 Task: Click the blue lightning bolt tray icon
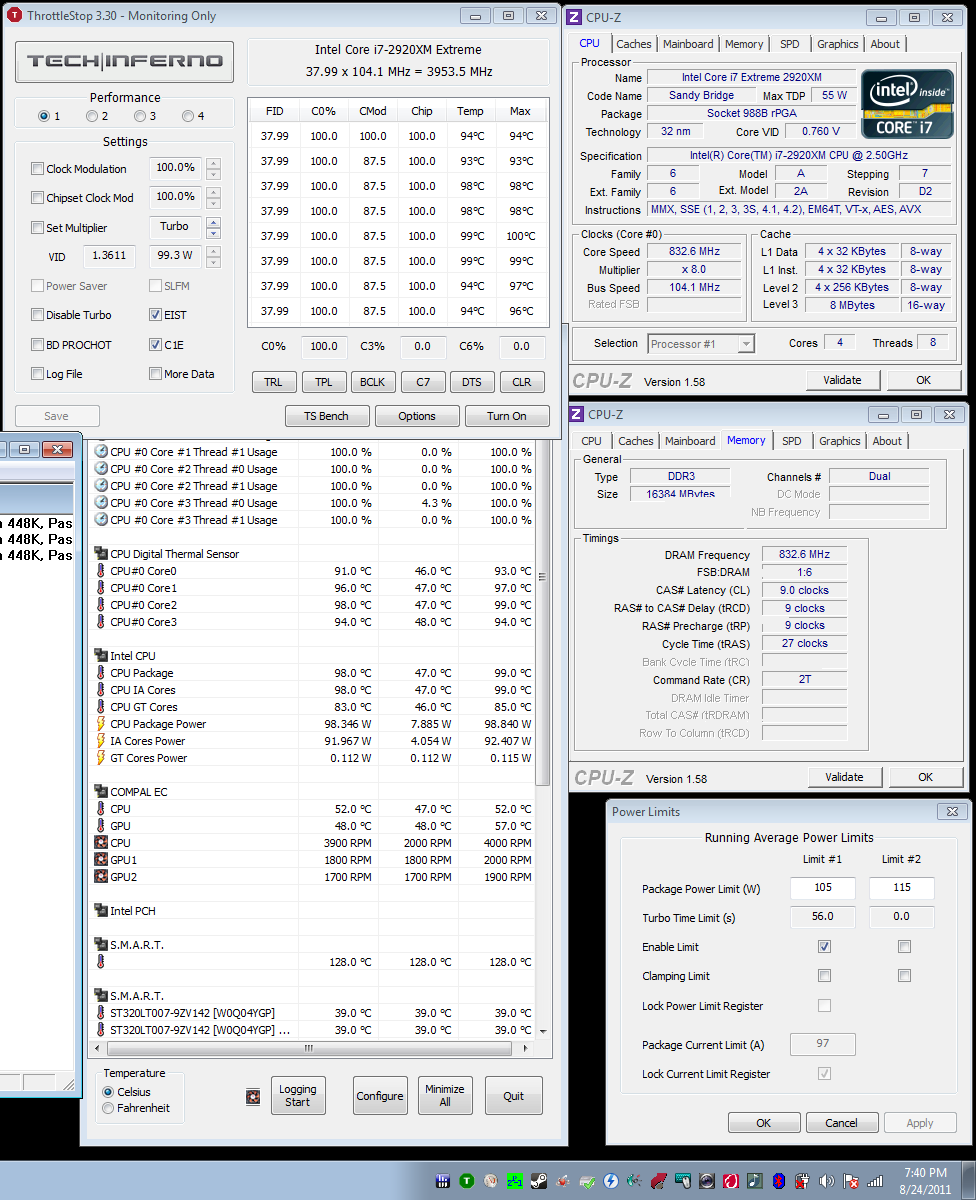click(x=611, y=1181)
